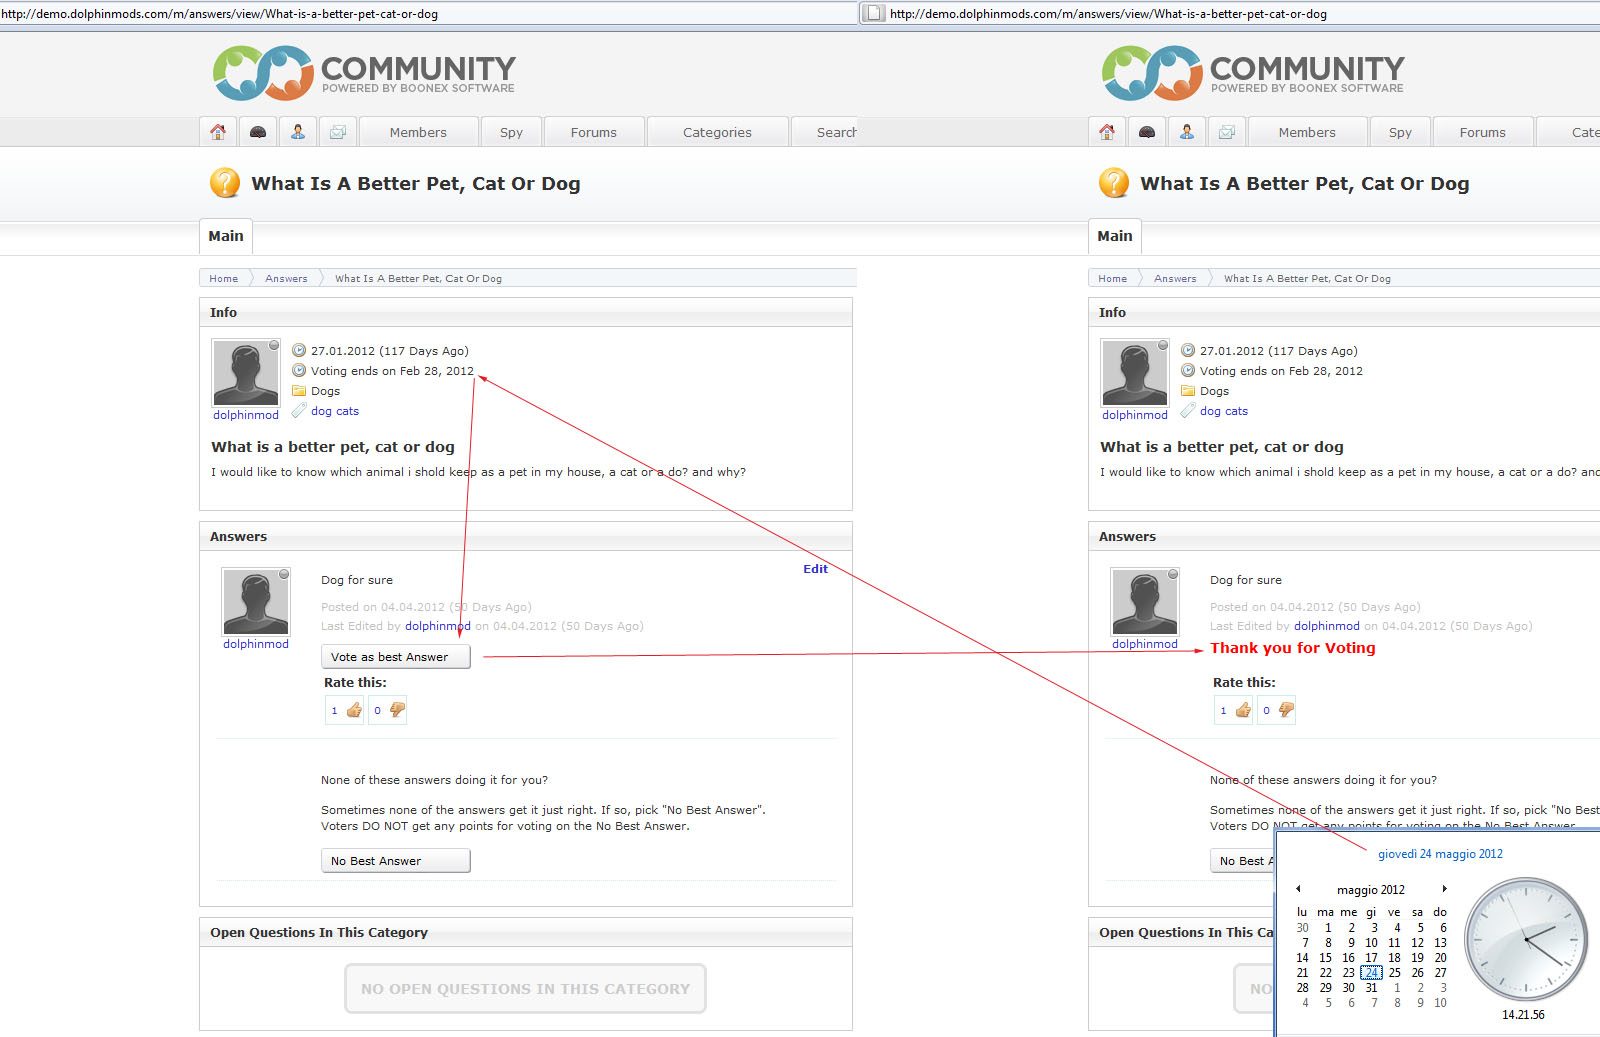The width and height of the screenshot is (1600, 1037).
Task: Click 'No Best Answer' button in left page
Action: tap(395, 861)
